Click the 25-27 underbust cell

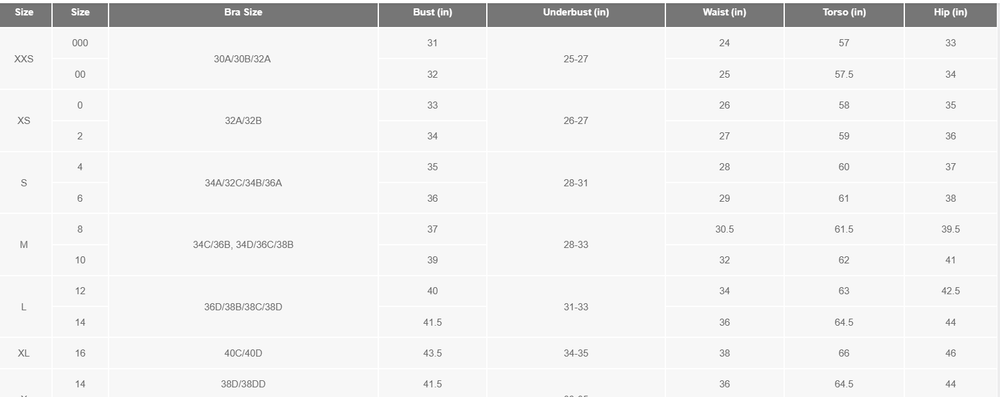(576, 59)
